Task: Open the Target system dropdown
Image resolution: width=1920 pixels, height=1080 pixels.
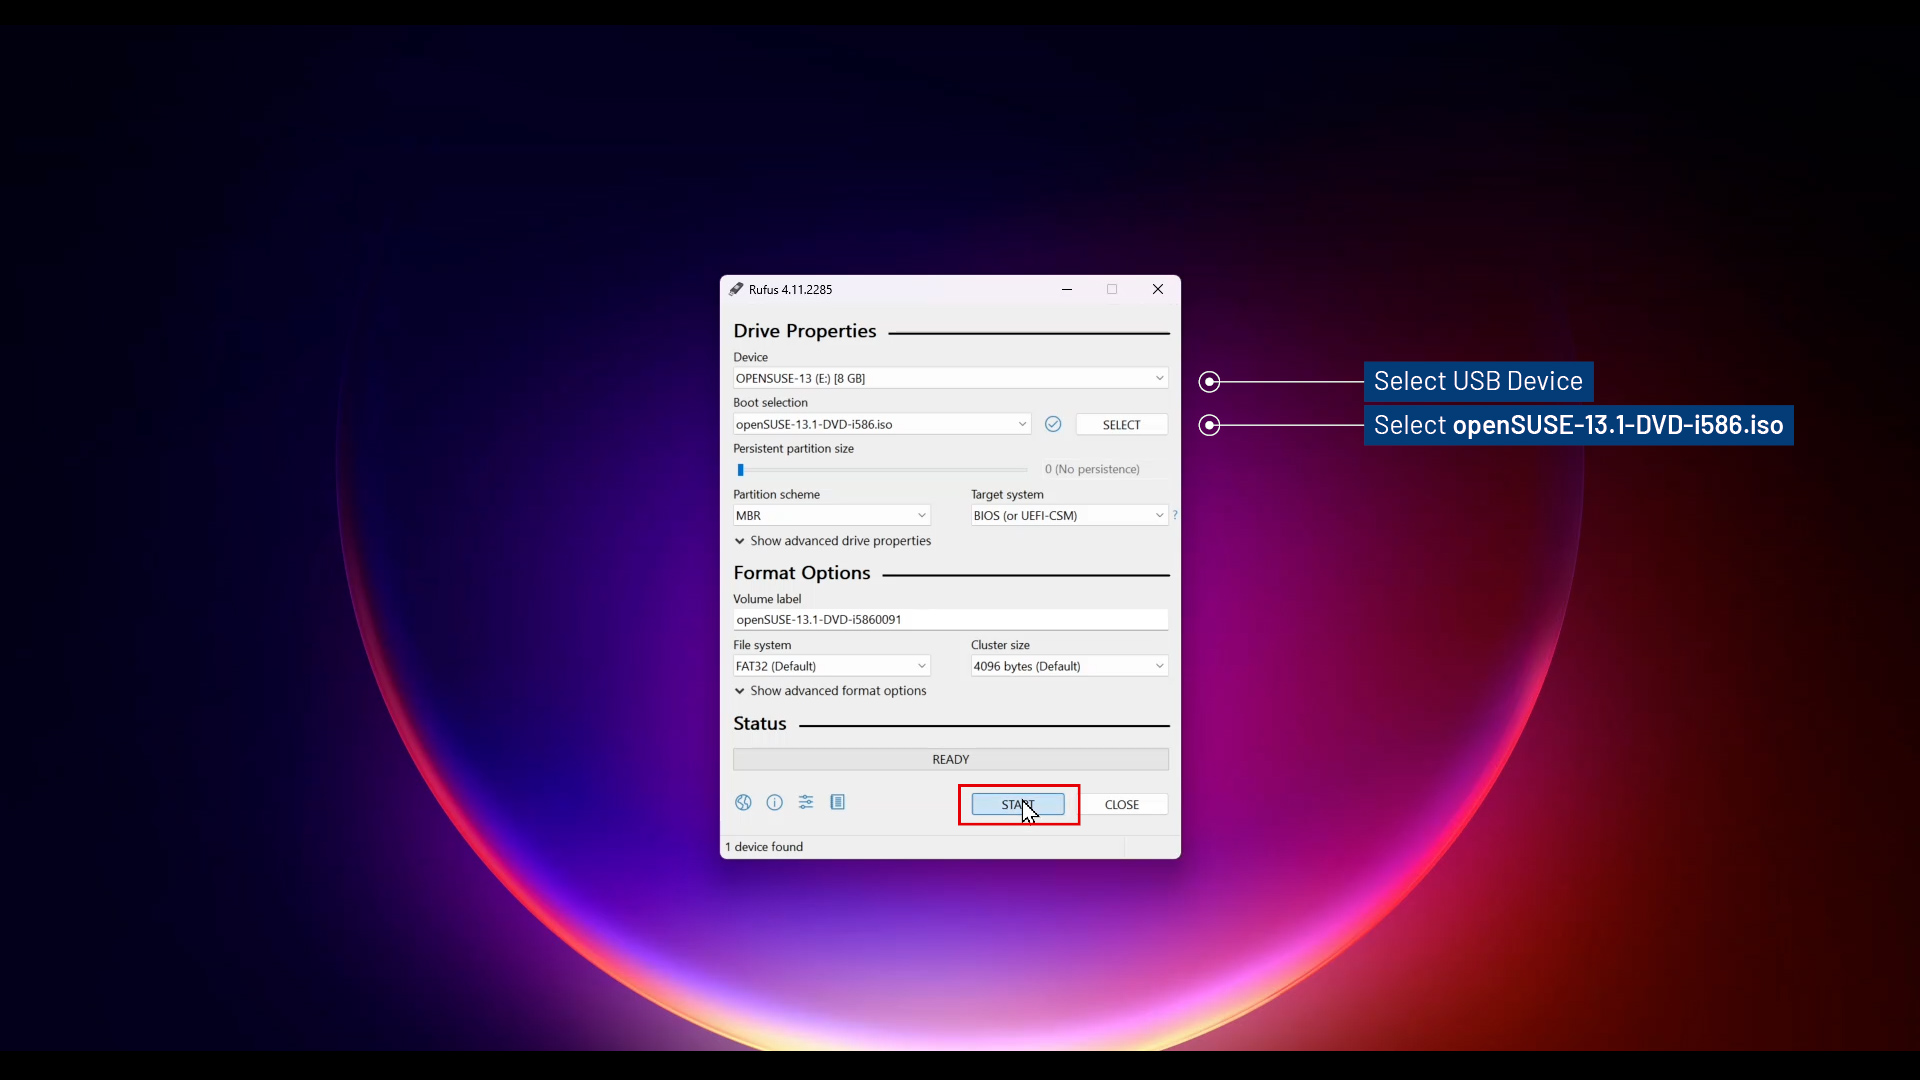Action: tap(1068, 515)
